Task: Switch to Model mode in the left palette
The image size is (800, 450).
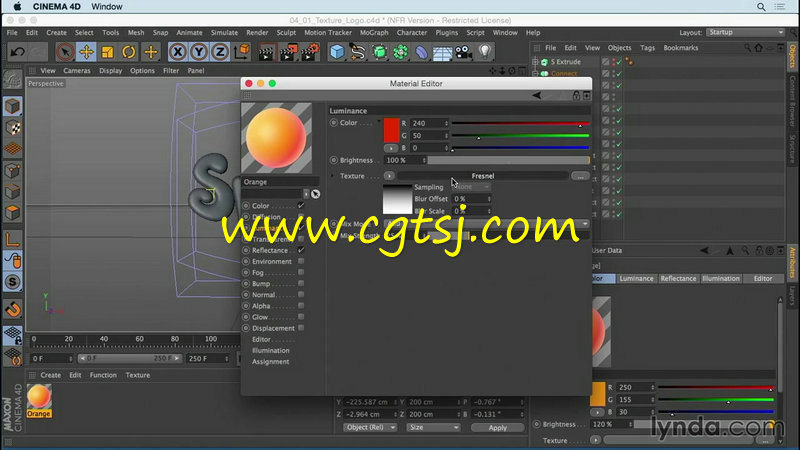Action: [13, 106]
